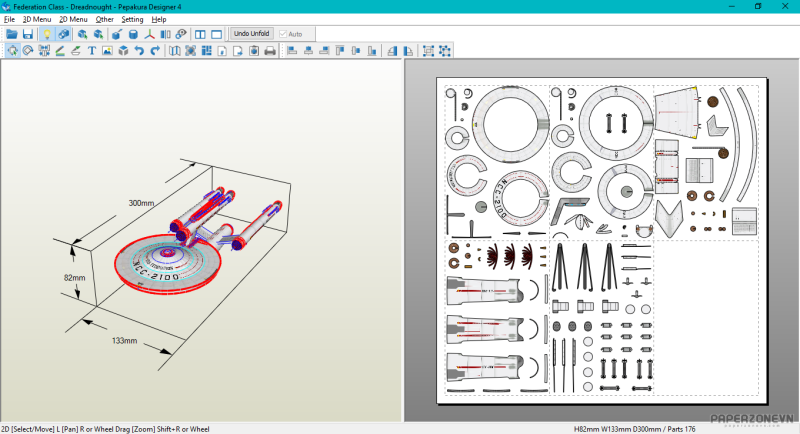This screenshot has width=800, height=434.
Task: Click the Undo arrow icon
Action: pos(139,51)
